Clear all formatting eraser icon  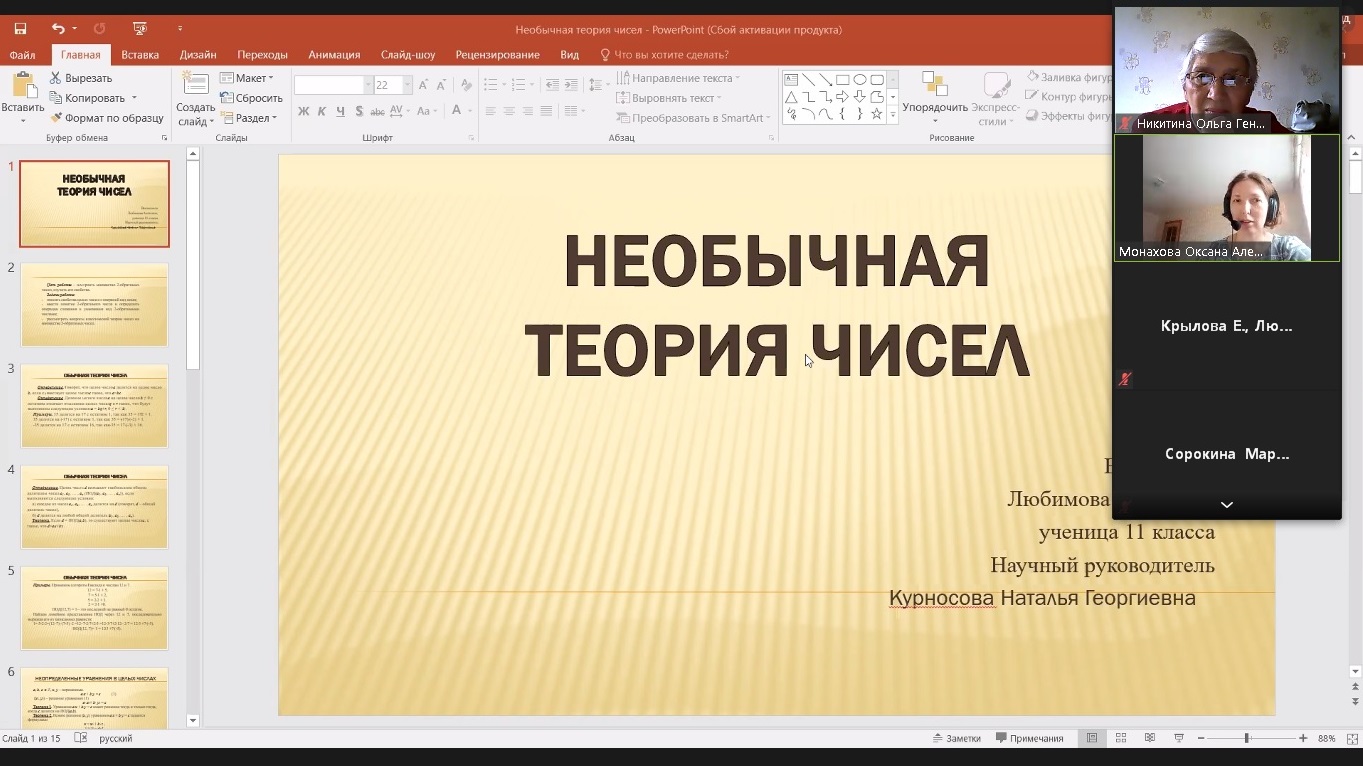pos(466,85)
